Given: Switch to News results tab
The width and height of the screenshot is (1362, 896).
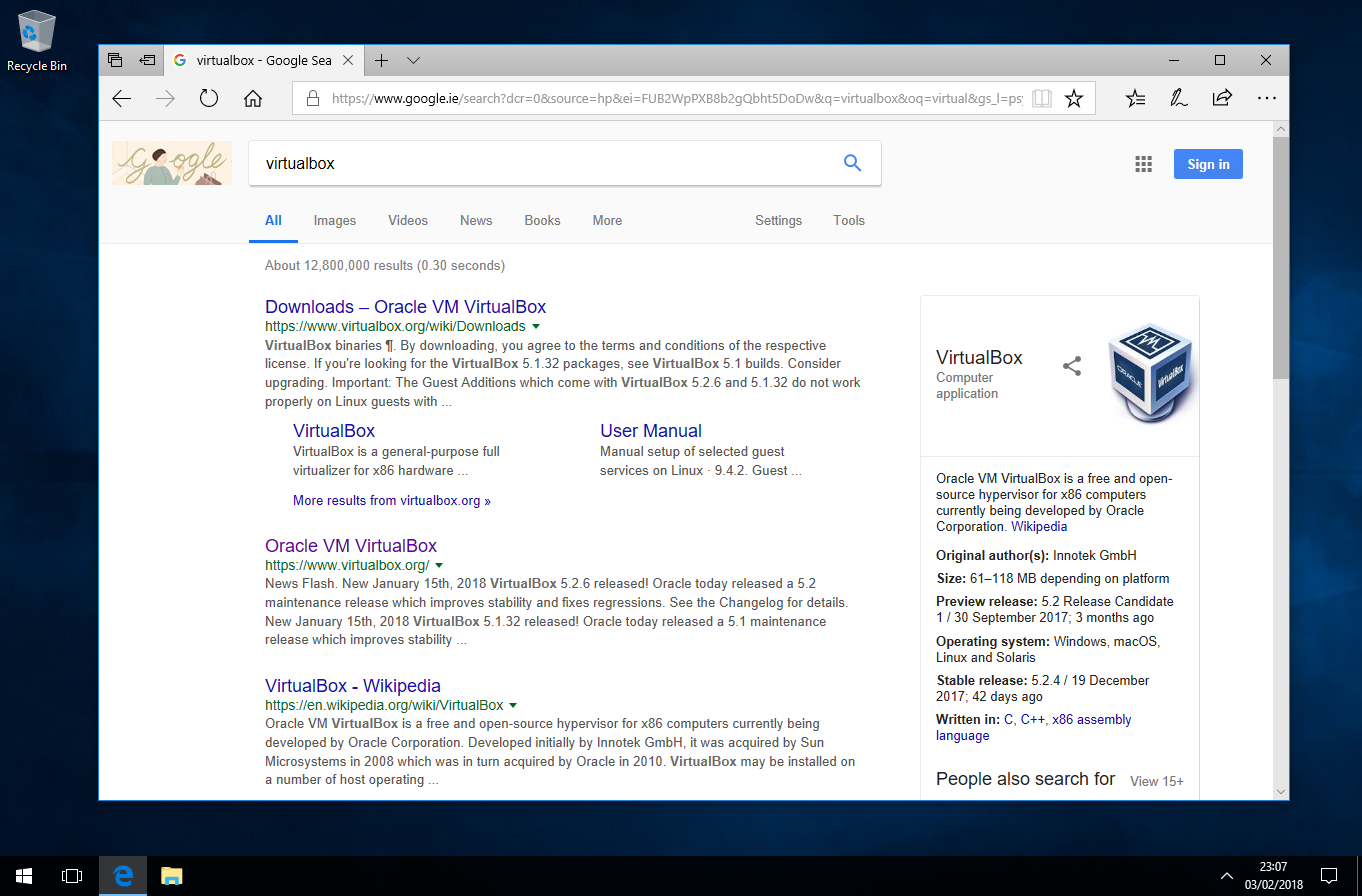Looking at the screenshot, I should [x=476, y=221].
